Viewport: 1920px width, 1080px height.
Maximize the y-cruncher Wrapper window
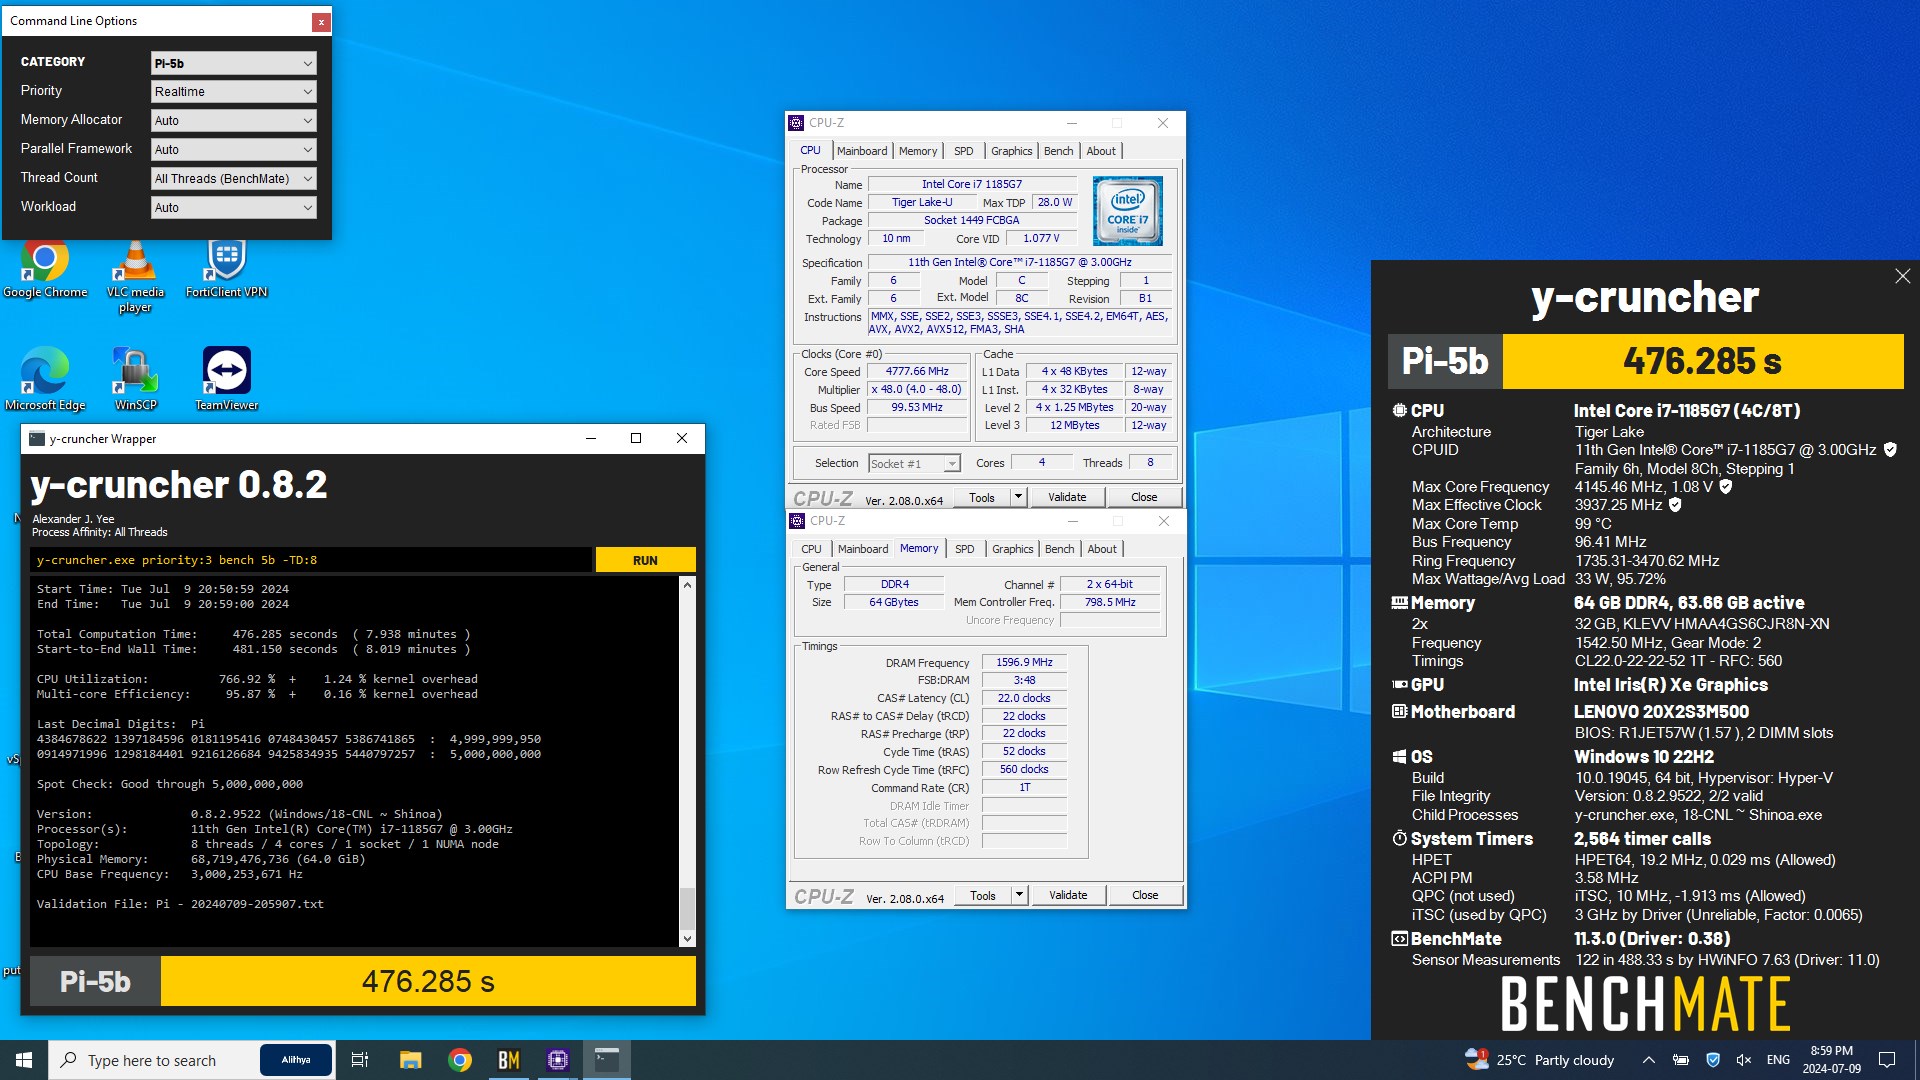click(636, 438)
